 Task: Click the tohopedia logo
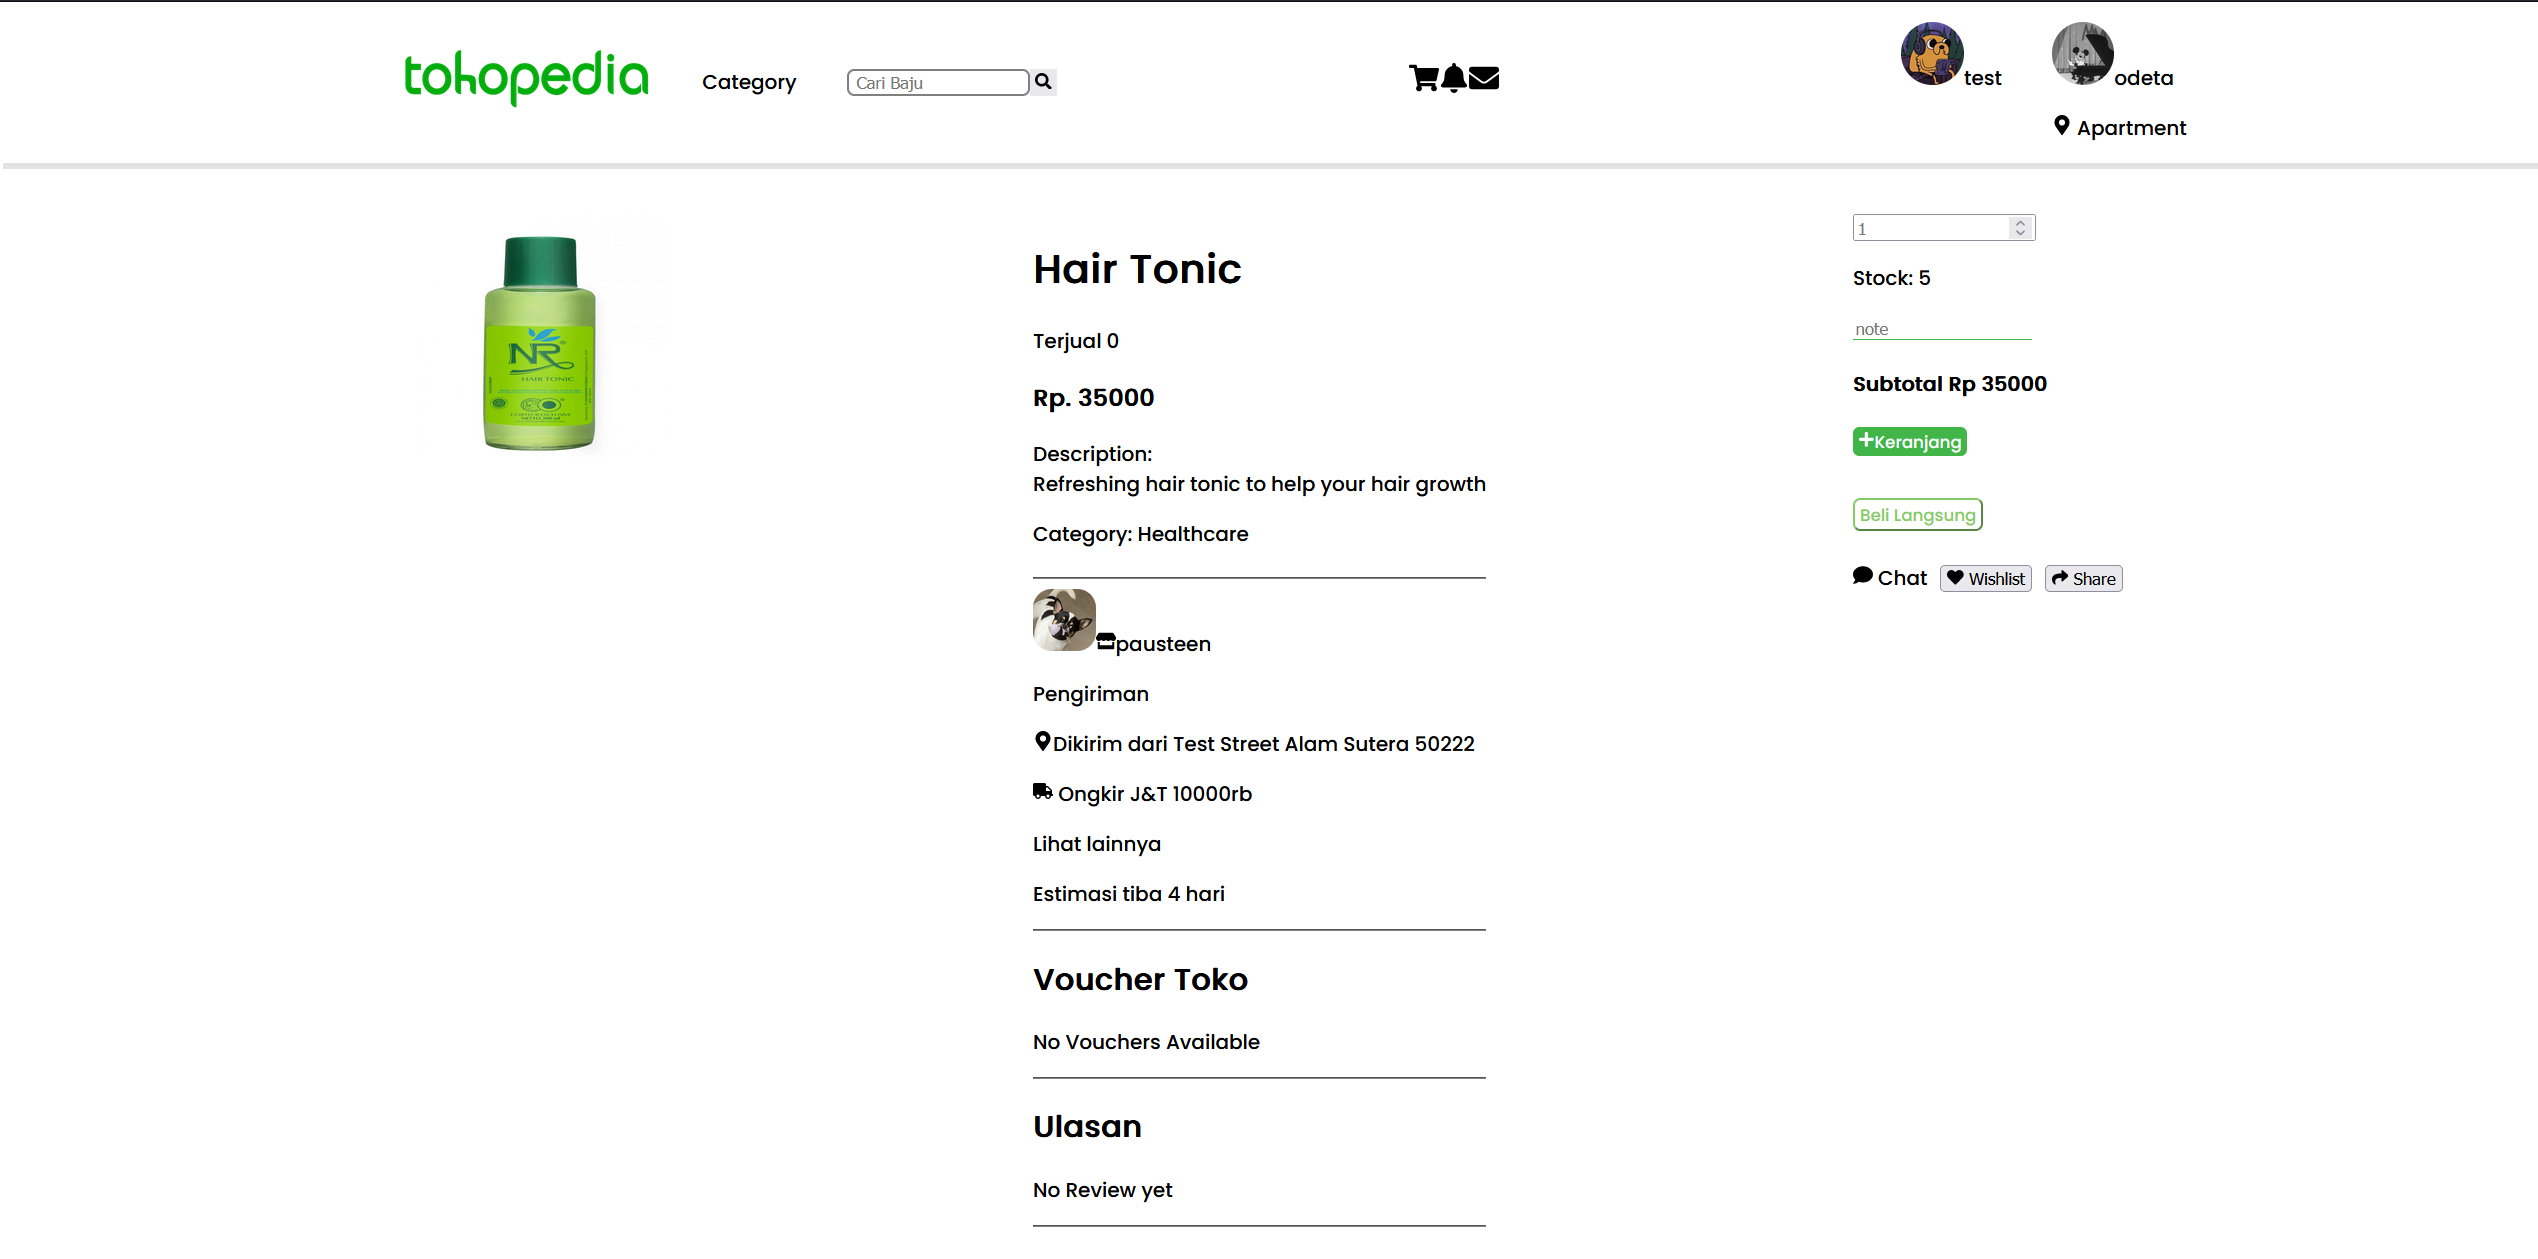coord(527,77)
